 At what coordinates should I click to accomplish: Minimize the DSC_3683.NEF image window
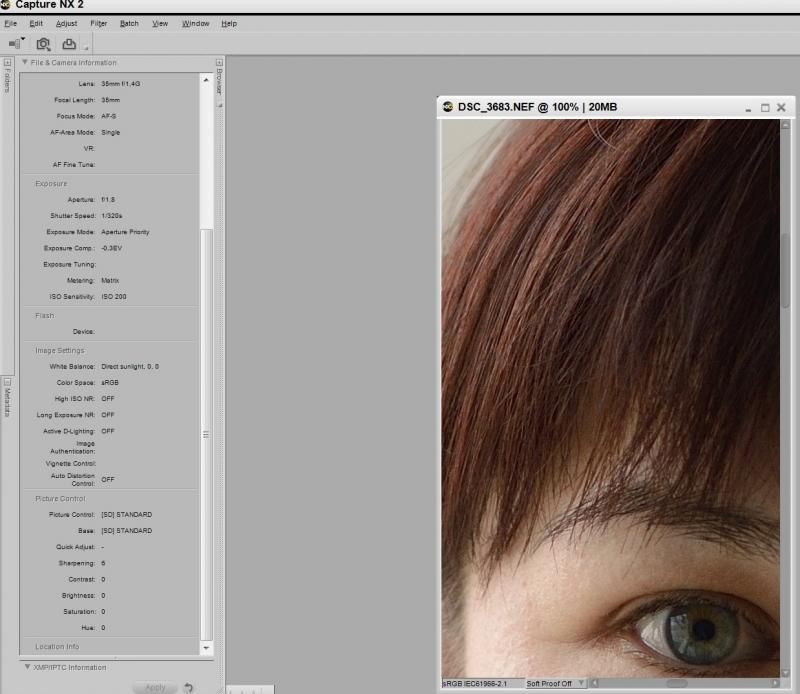coord(748,108)
